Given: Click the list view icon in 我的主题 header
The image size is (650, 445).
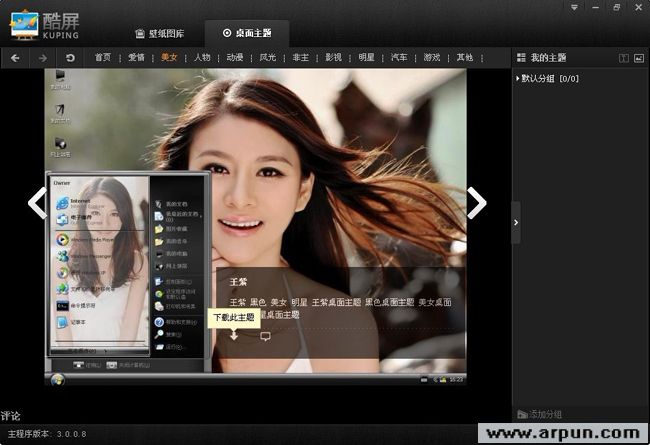Looking at the screenshot, I should [622, 58].
